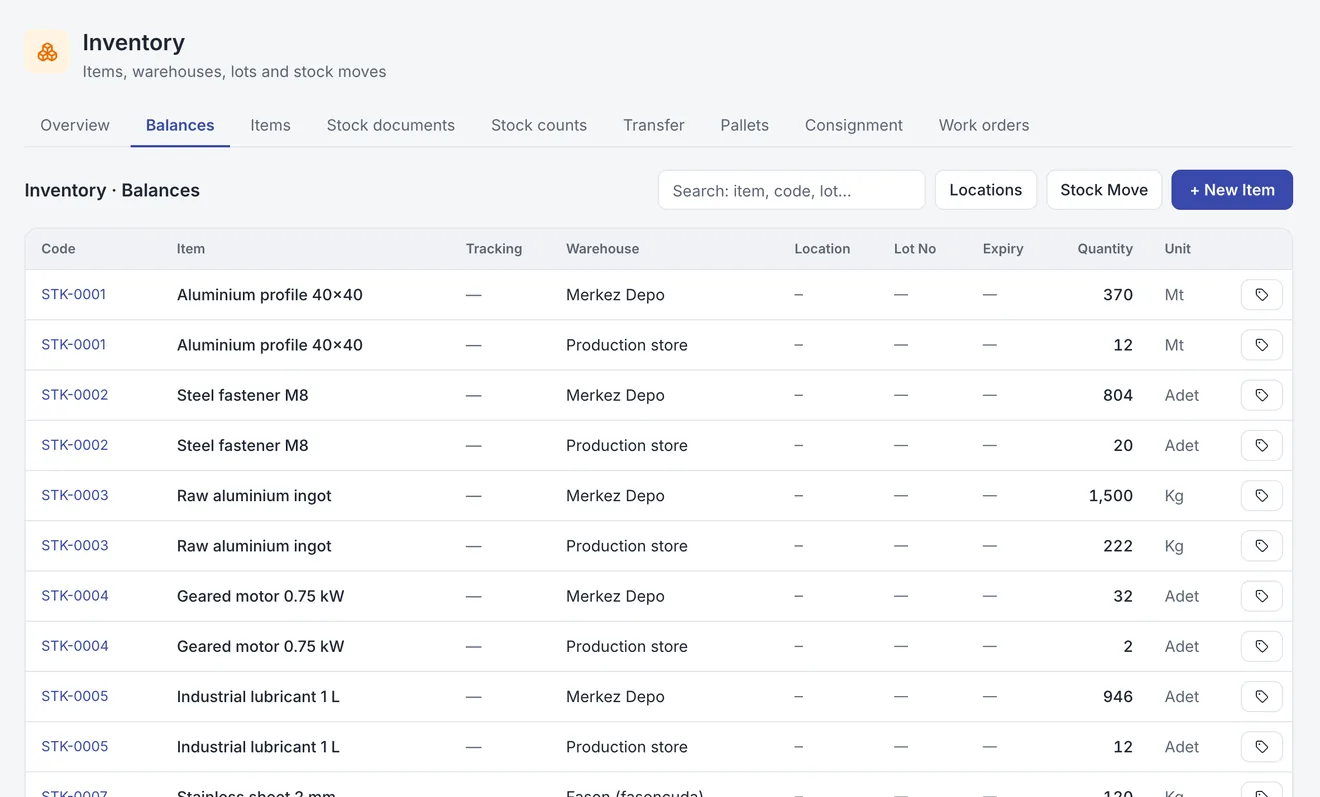Image resolution: width=1320 pixels, height=797 pixels.
Task: Open the Locations button
Action: (986, 190)
